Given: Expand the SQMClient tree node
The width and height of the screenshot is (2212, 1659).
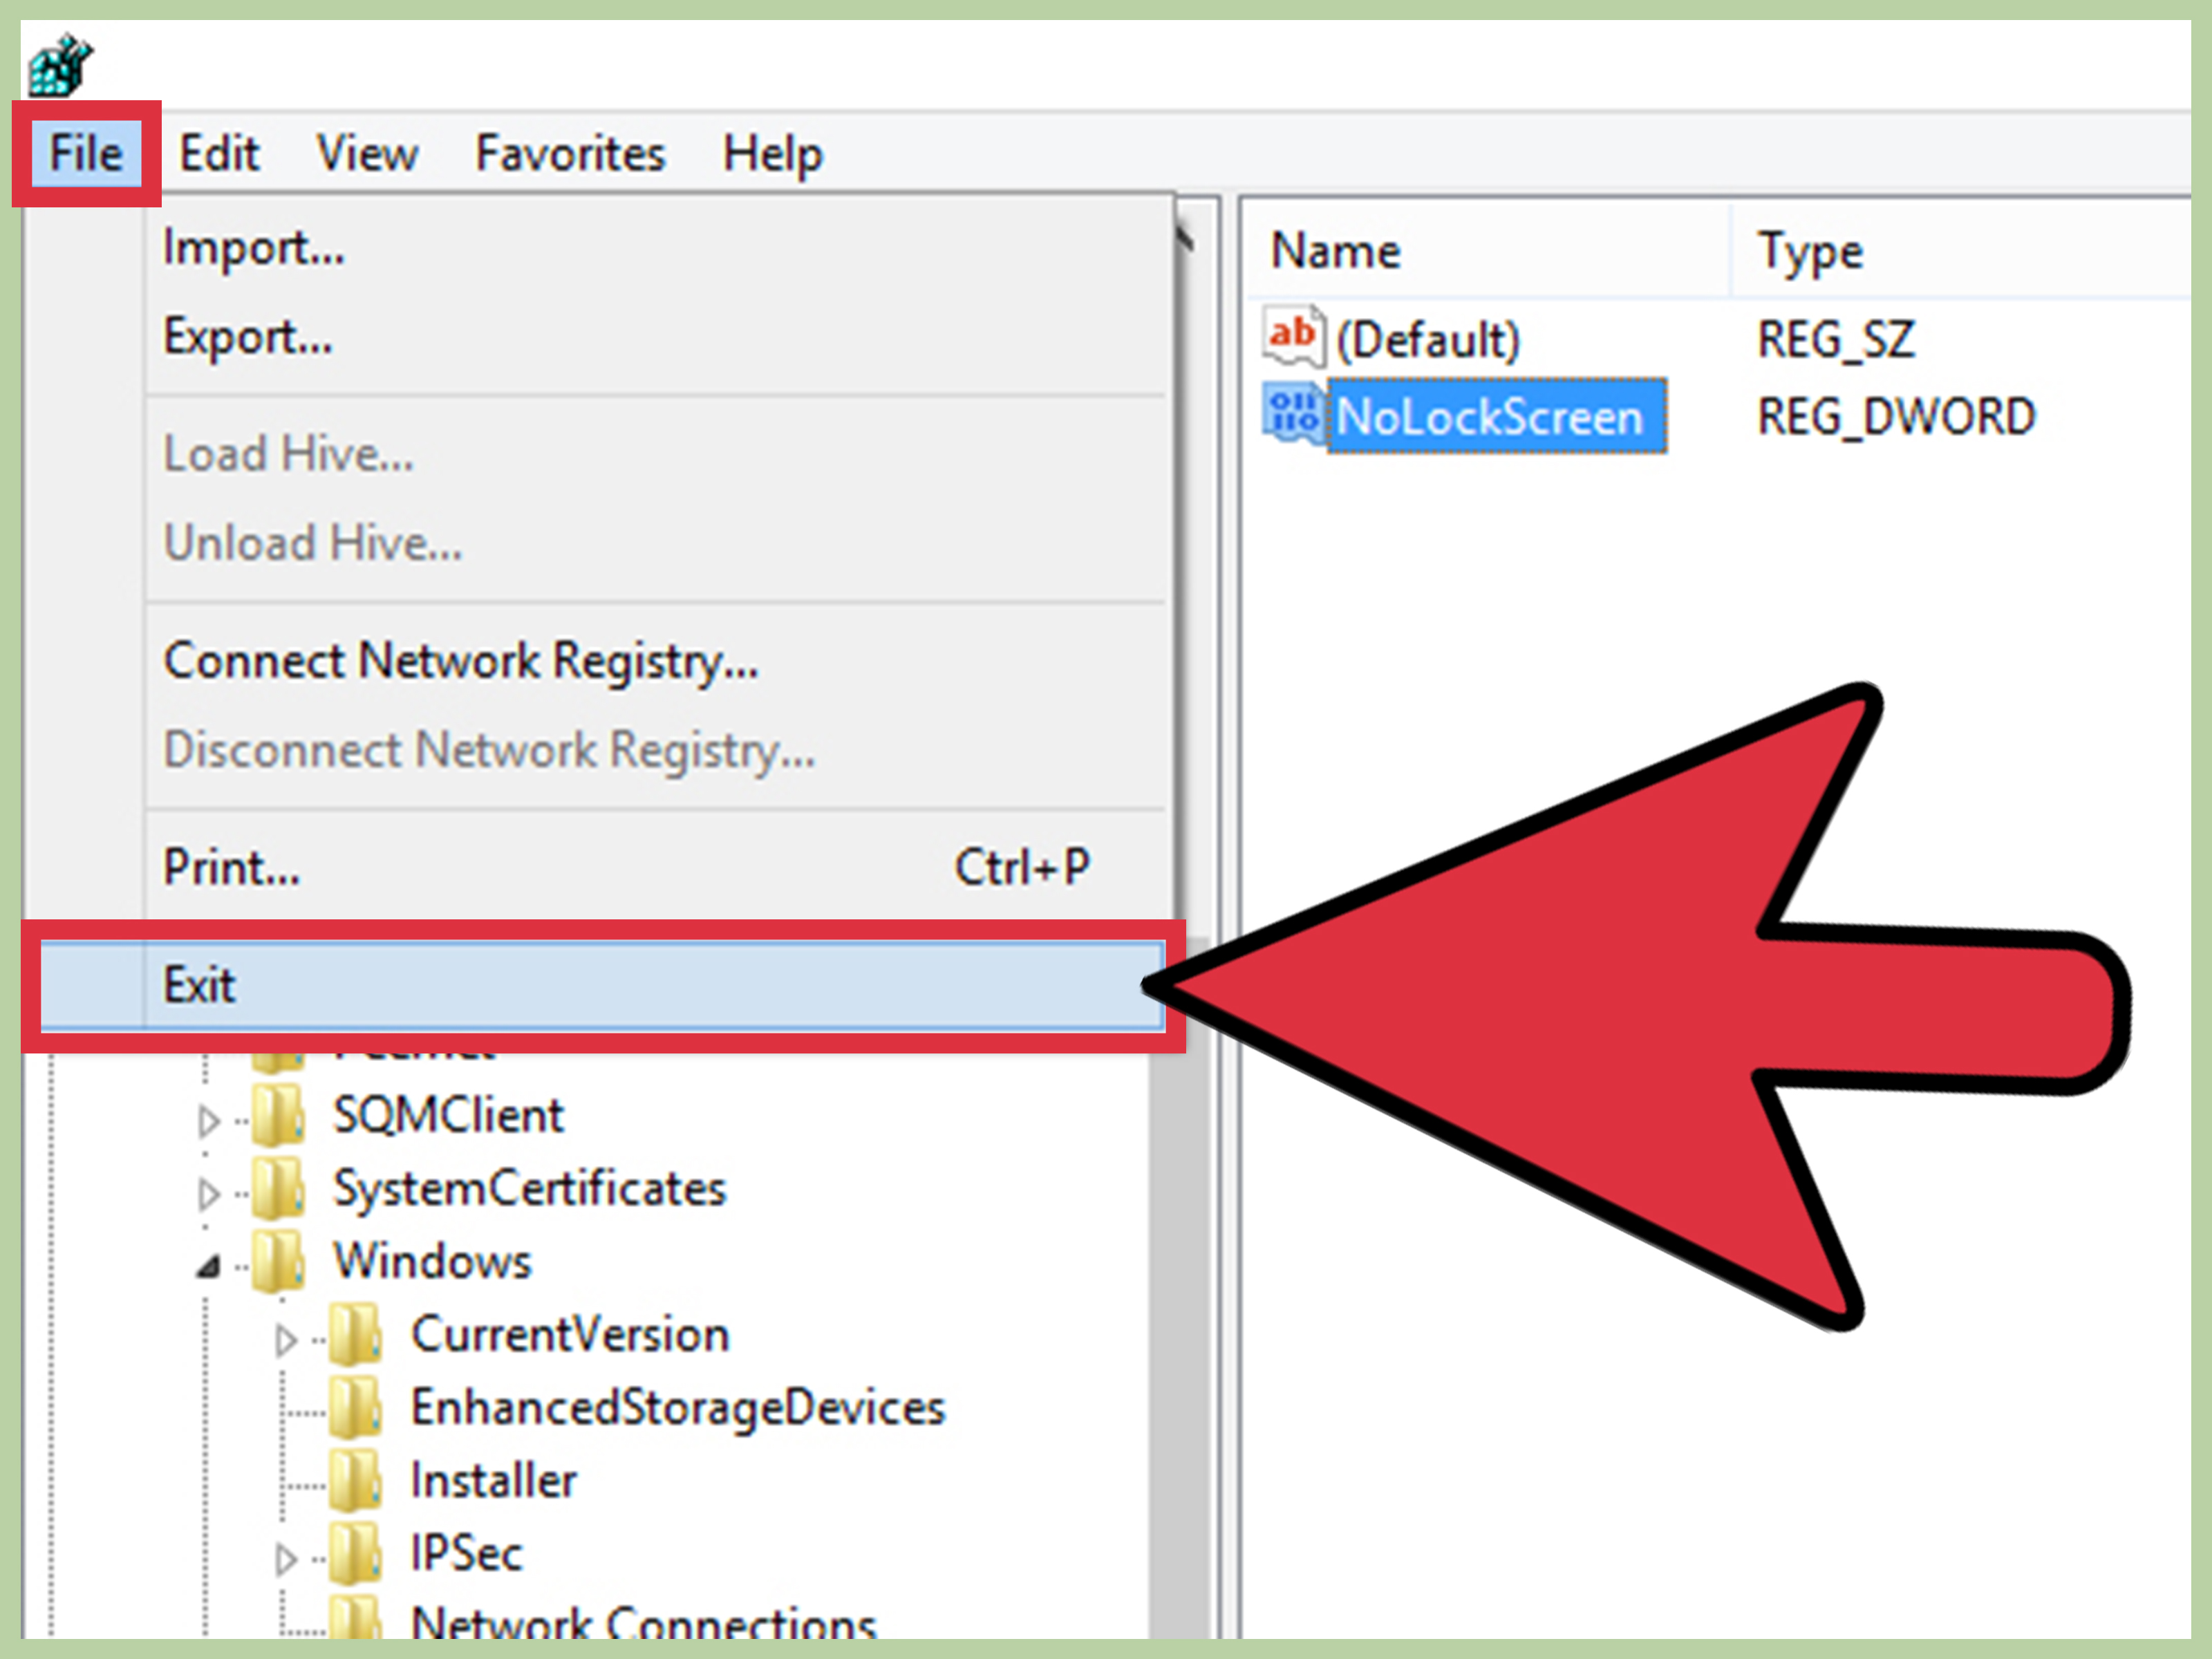Looking at the screenshot, I should pos(207,1121).
